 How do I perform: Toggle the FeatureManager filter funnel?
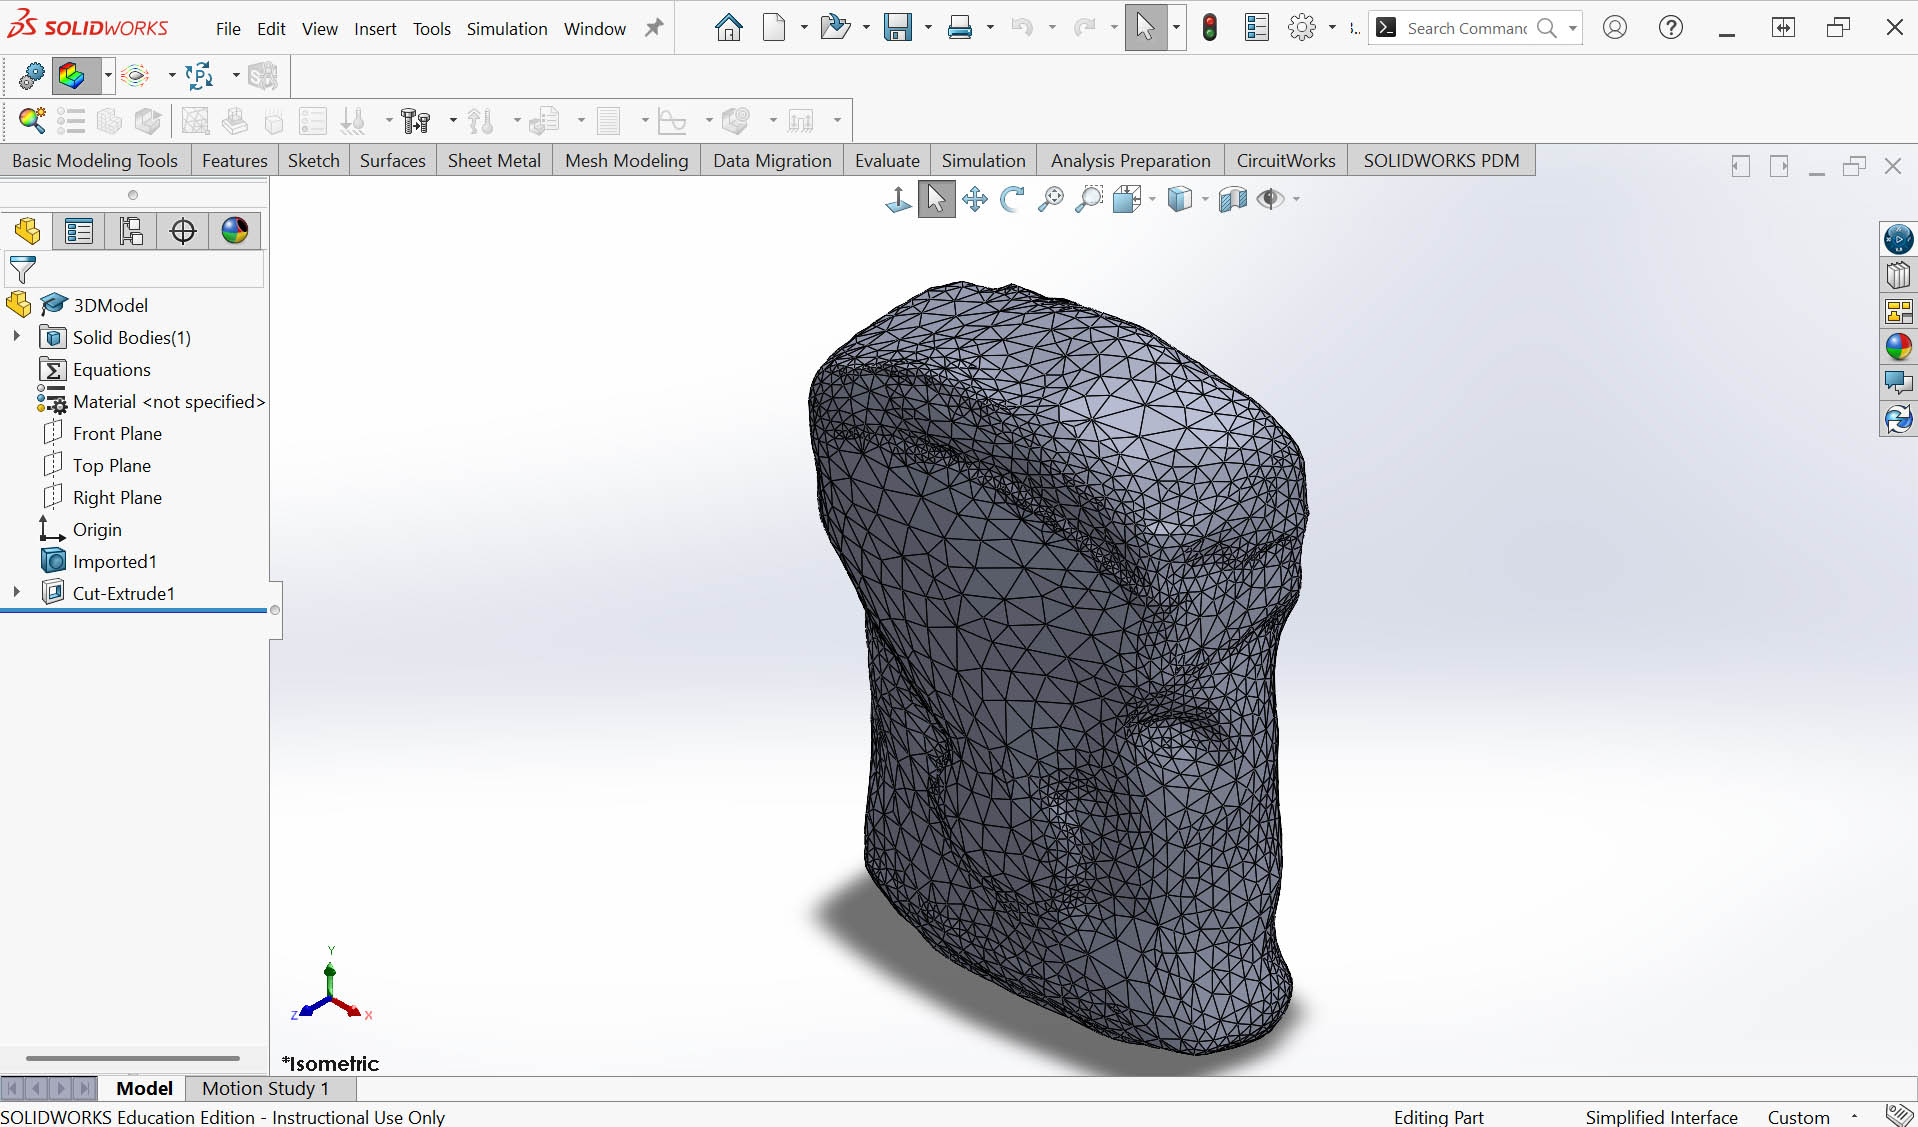(22, 269)
